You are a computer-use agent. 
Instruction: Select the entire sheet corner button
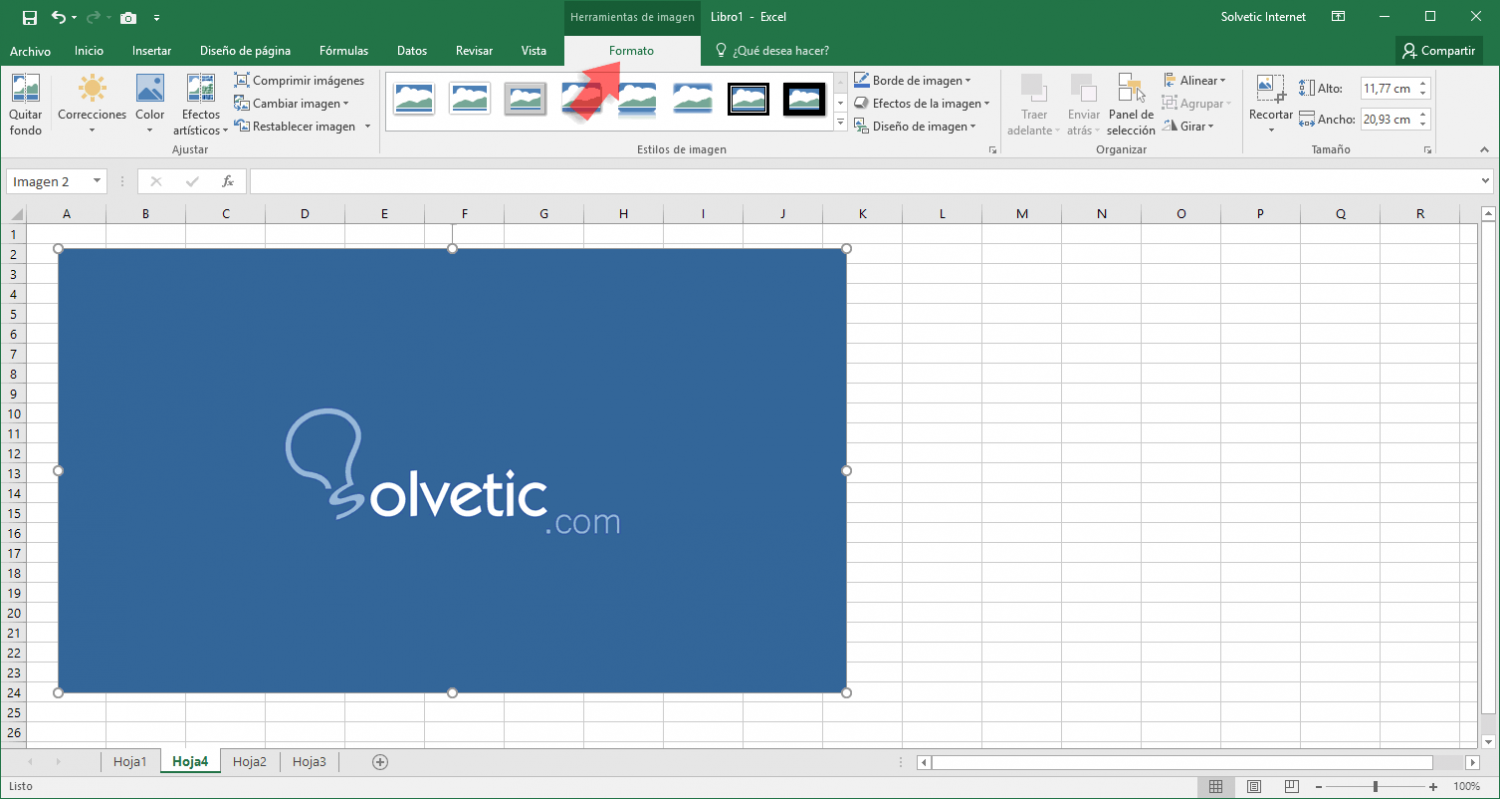[13, 214]
